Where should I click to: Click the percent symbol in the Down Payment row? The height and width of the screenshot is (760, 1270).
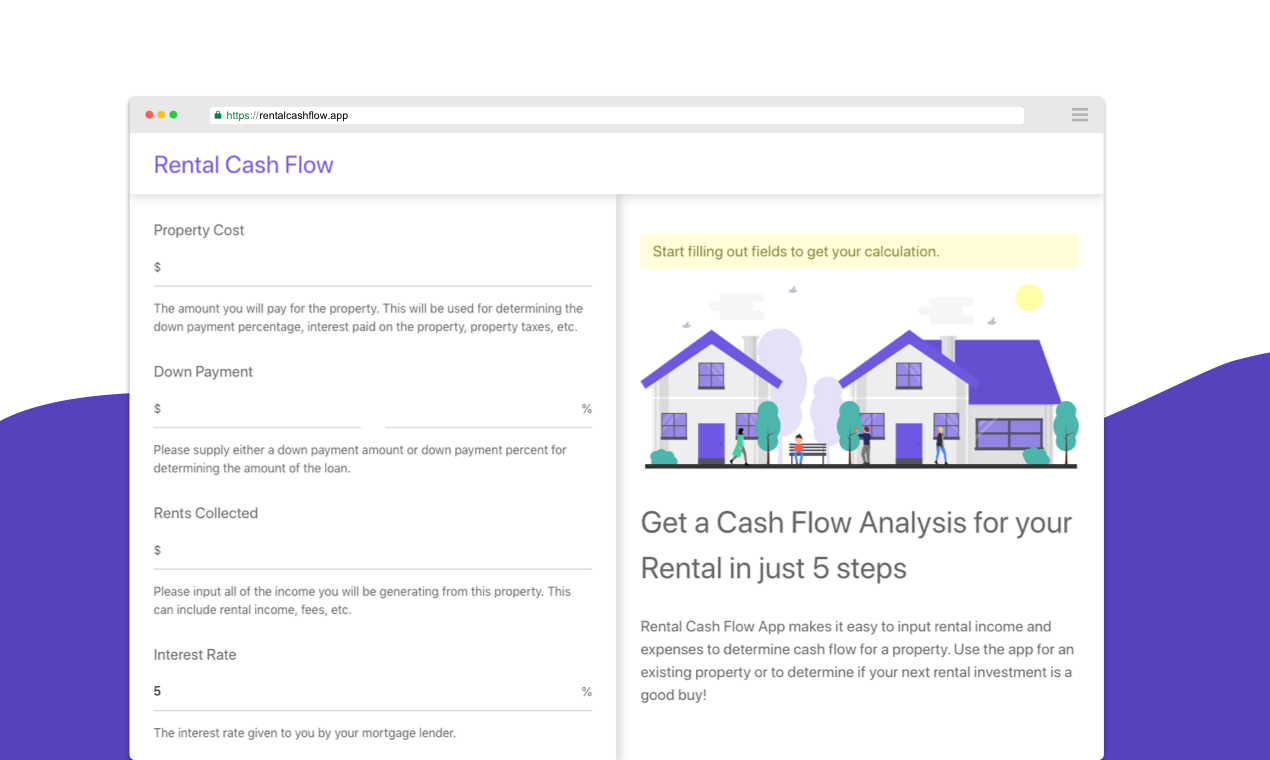click(x=587, y=408)
